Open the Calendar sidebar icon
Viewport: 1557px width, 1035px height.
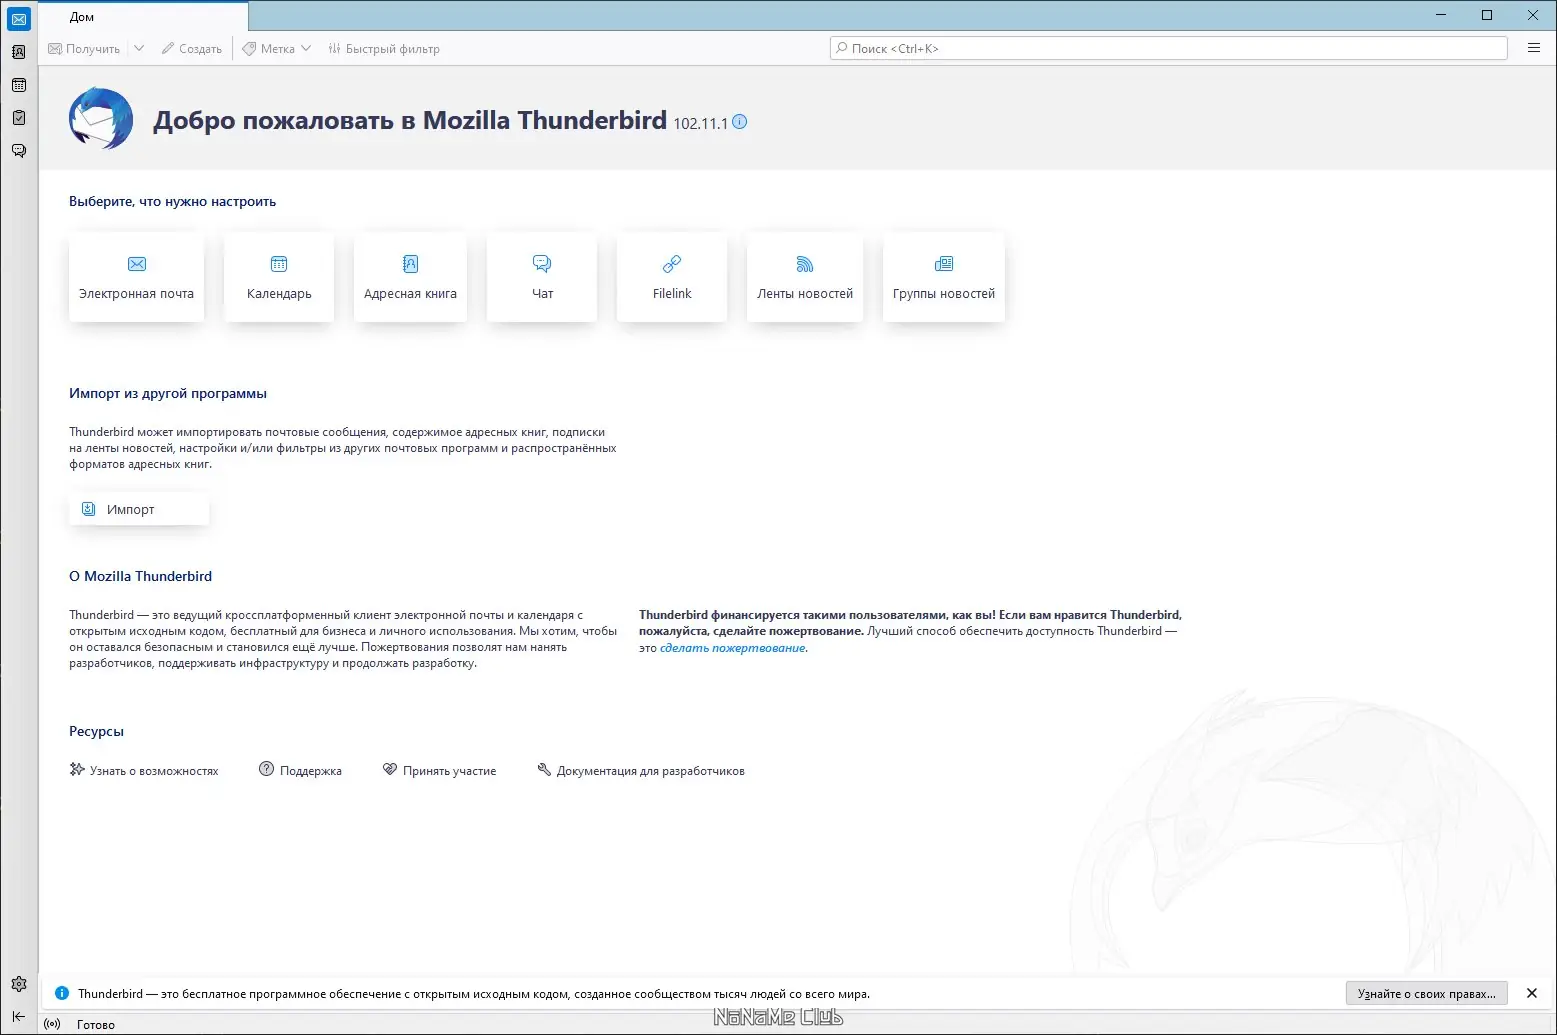pyautogui.click(x=19, y=85)
